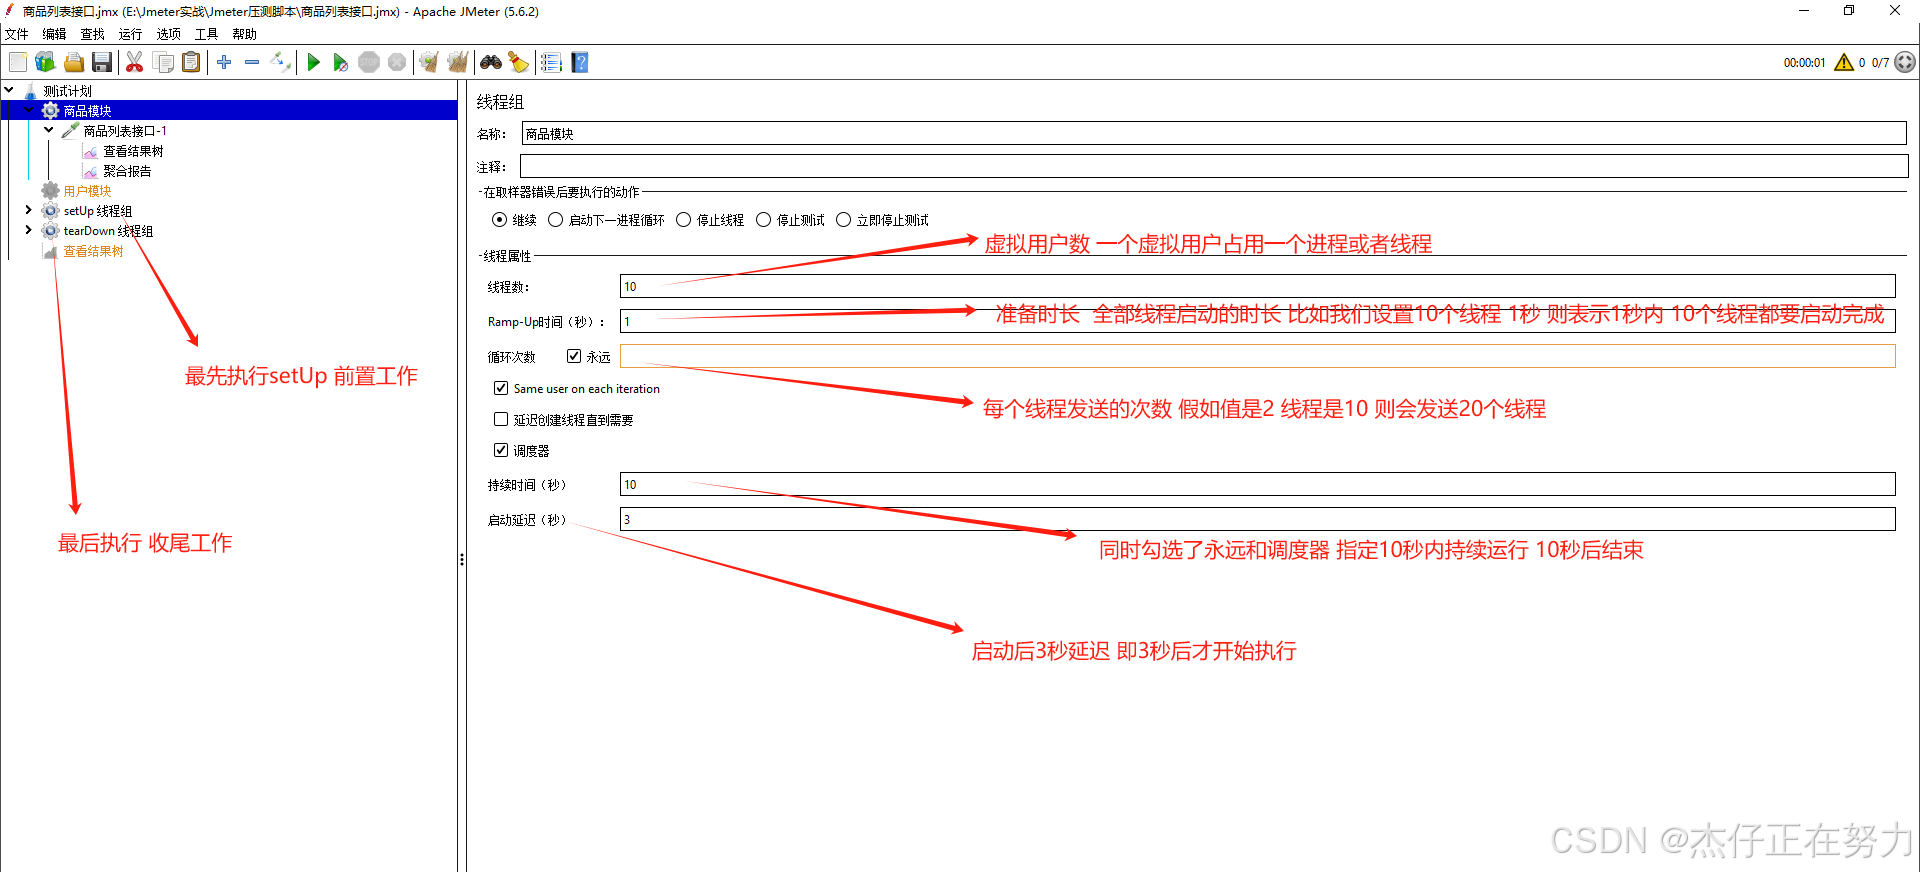This screenshot has width=1920, height=872.
Task: Toggle the 永远 loop checkbox
Action: pyautogui.click(x=574, y=356)
